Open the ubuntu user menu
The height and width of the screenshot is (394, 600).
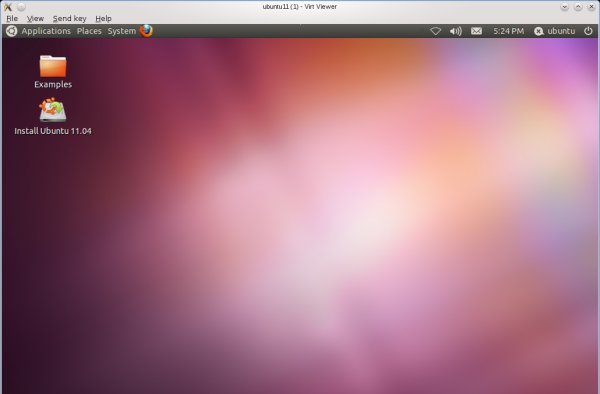click(x=555, y=31)
